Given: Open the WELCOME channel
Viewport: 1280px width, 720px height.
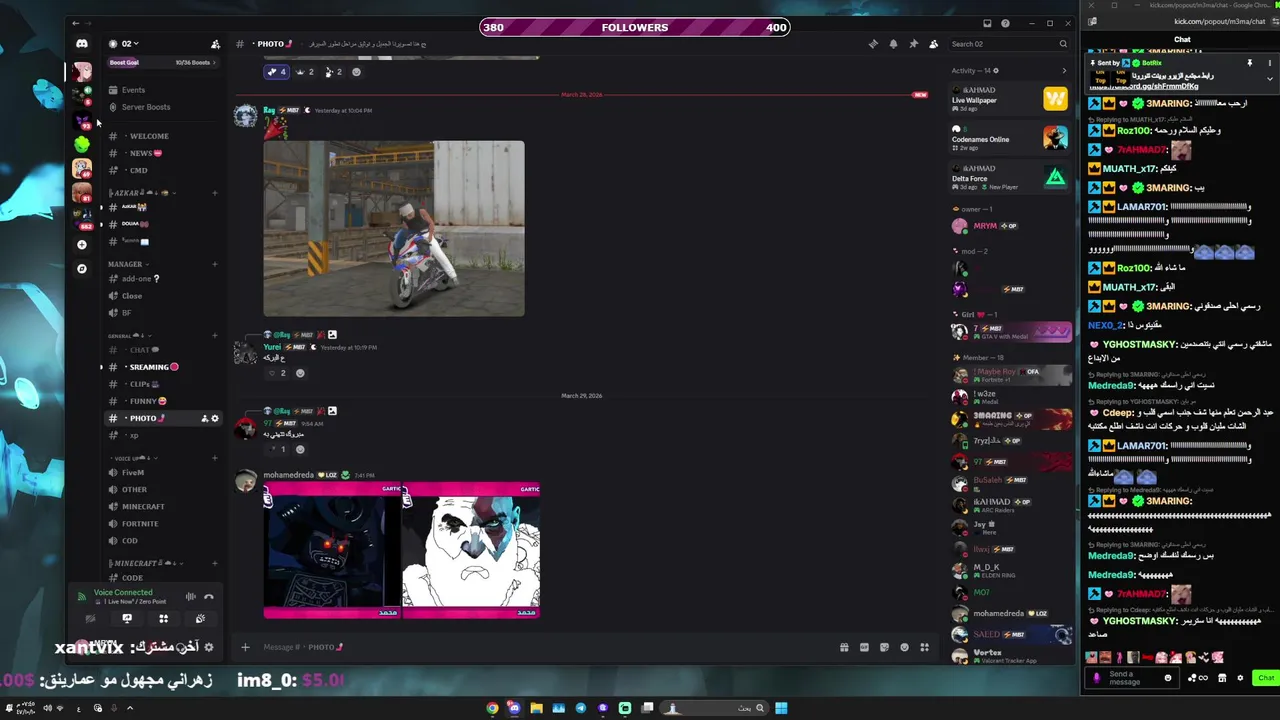Looking at the screenshot, I should point(160,136).
